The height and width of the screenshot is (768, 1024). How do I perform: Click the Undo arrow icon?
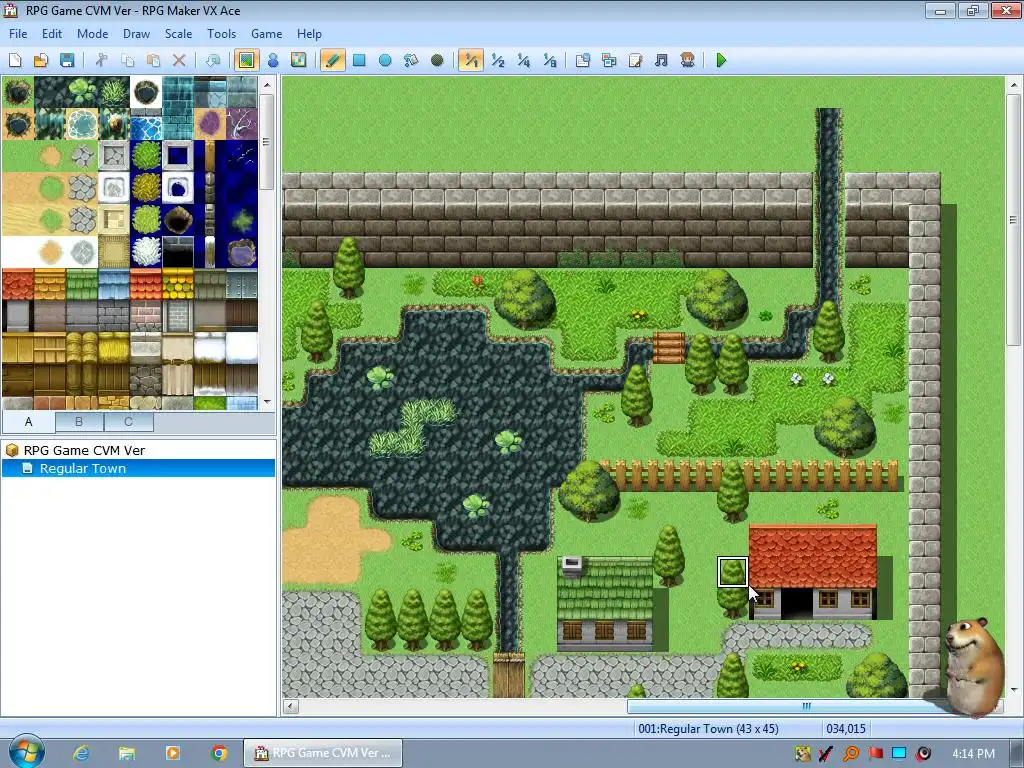(x=213, y=60)
